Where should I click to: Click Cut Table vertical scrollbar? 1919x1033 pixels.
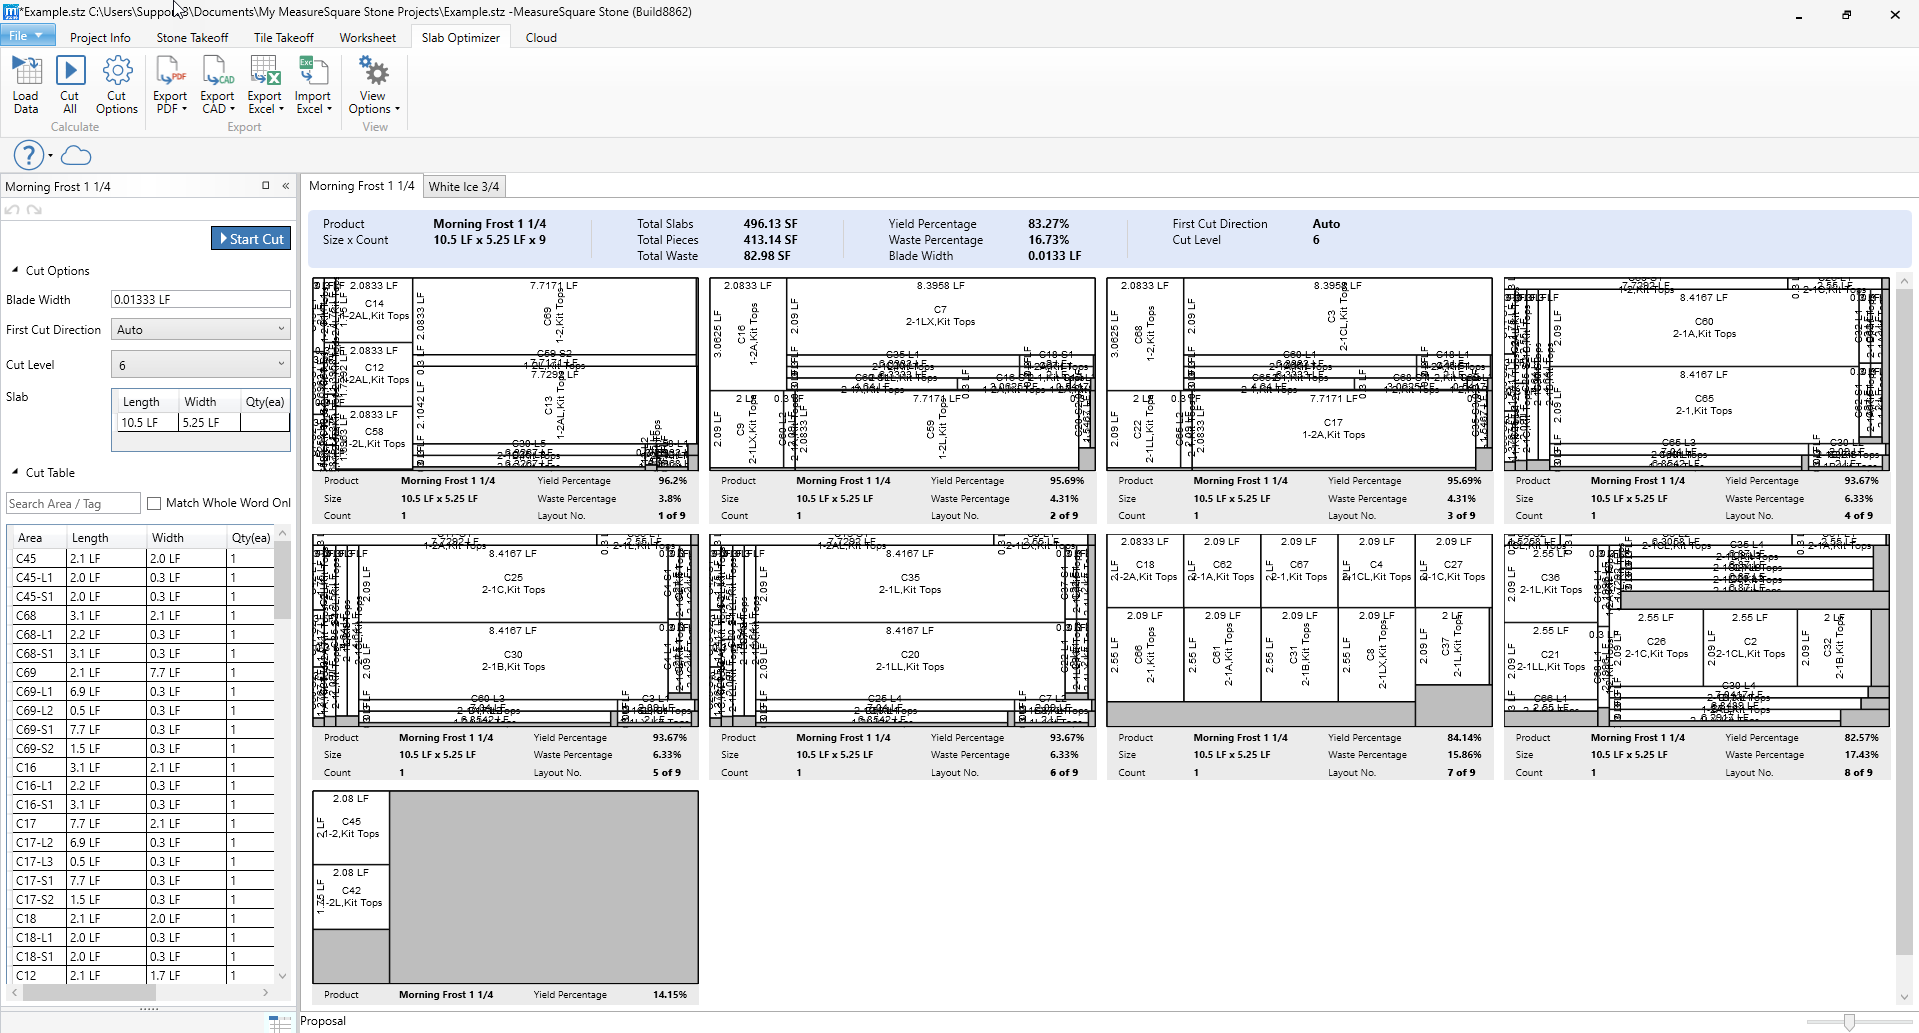[x=282, y=755]
